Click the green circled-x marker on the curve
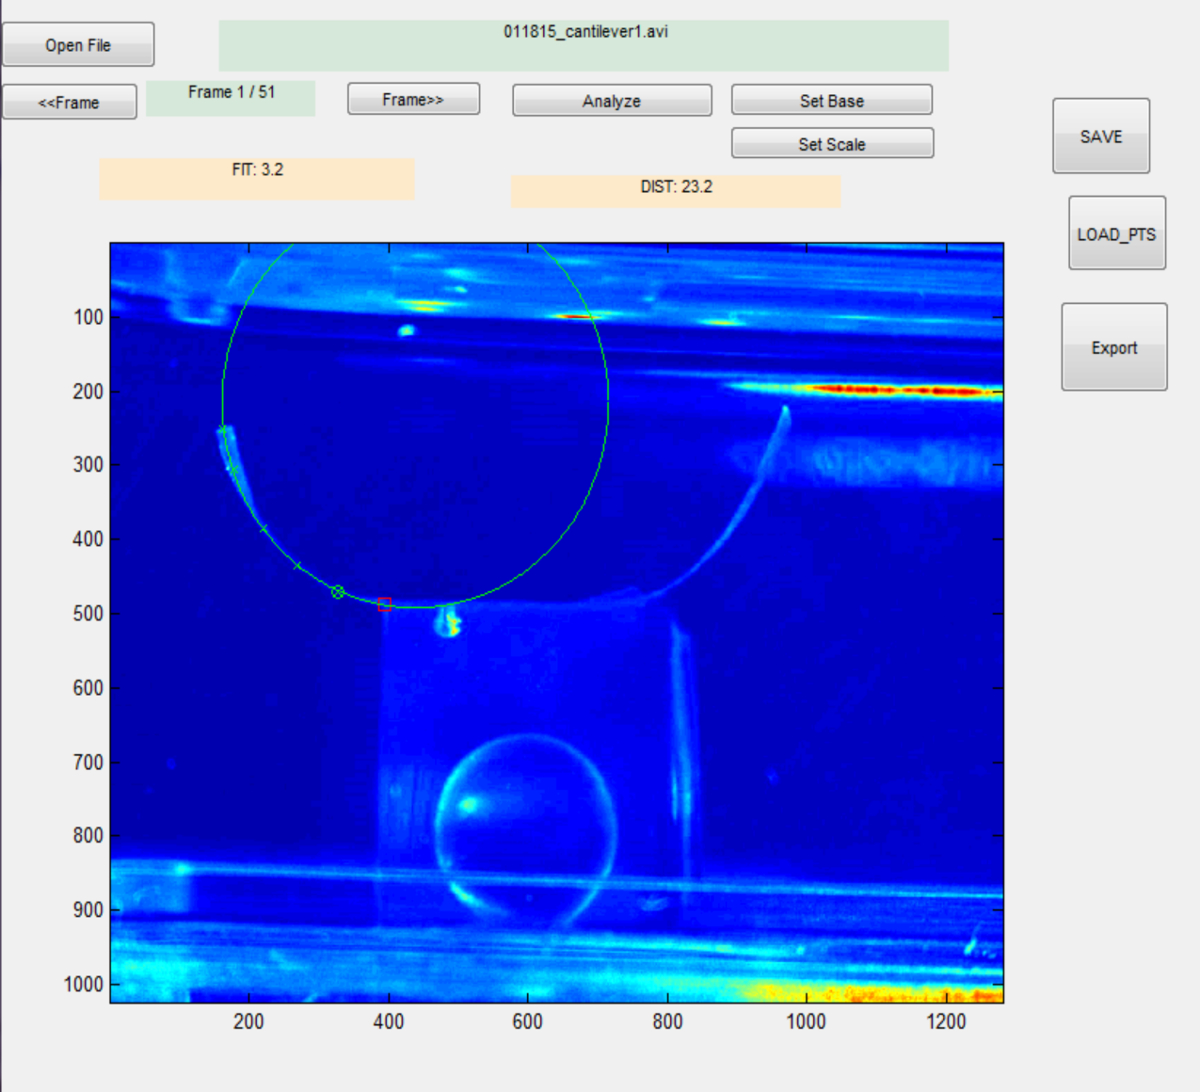The image size is (1200, 1092). point(338,592)
